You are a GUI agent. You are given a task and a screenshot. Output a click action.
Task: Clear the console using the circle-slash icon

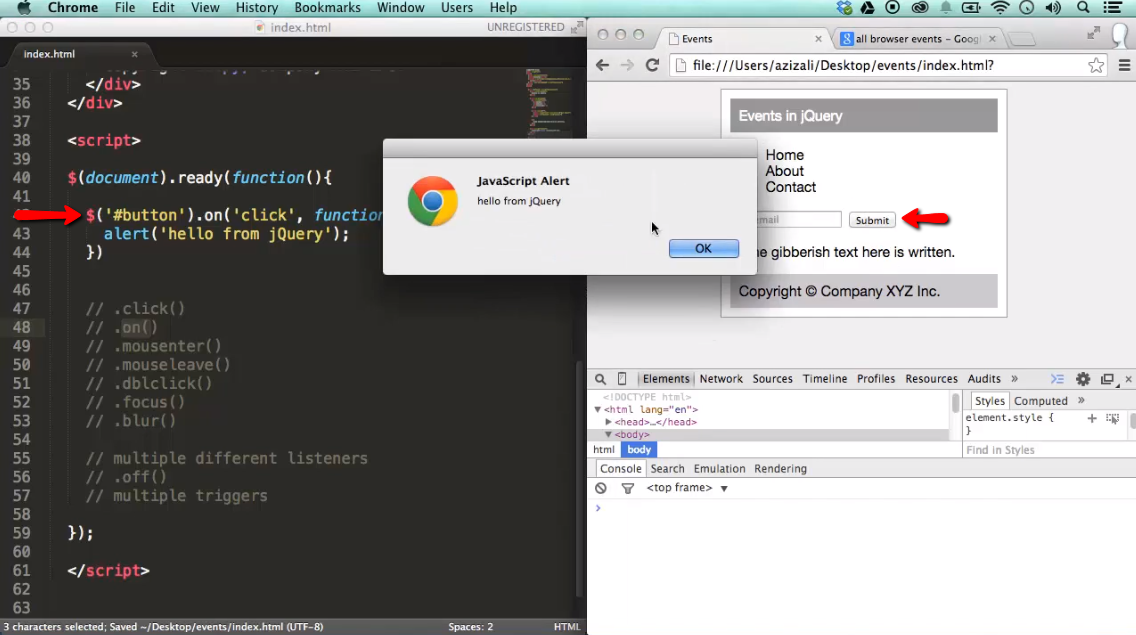[600, 488]
